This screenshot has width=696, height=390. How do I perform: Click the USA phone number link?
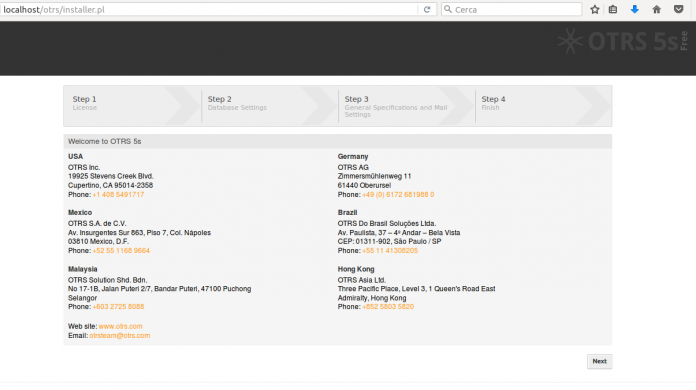118,194
